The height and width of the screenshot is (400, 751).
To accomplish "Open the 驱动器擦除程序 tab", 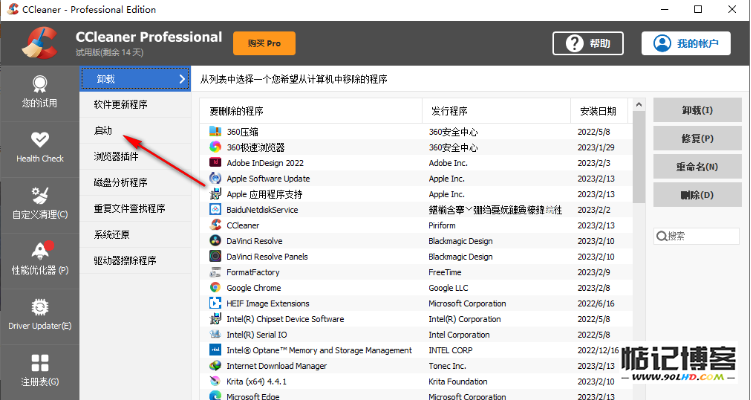I will (135, 261).
